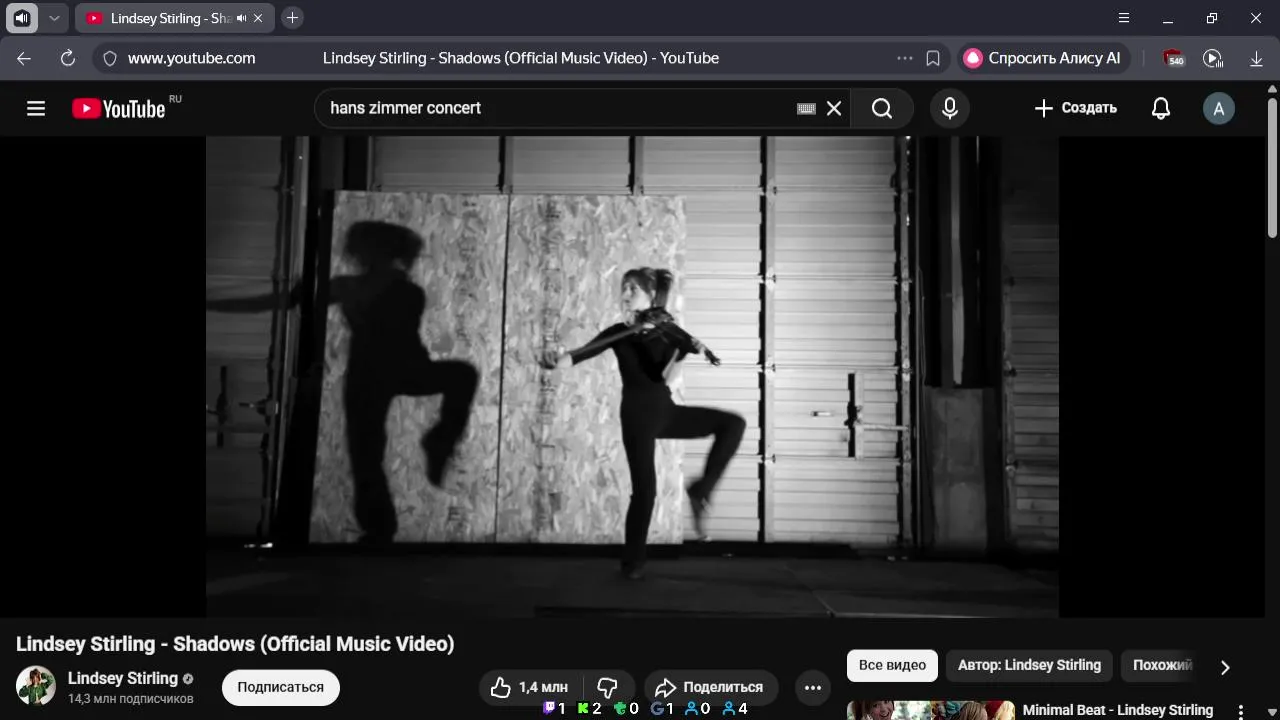Open a new browser tab
Screen dimensions: 1280x720
[292, 18]
